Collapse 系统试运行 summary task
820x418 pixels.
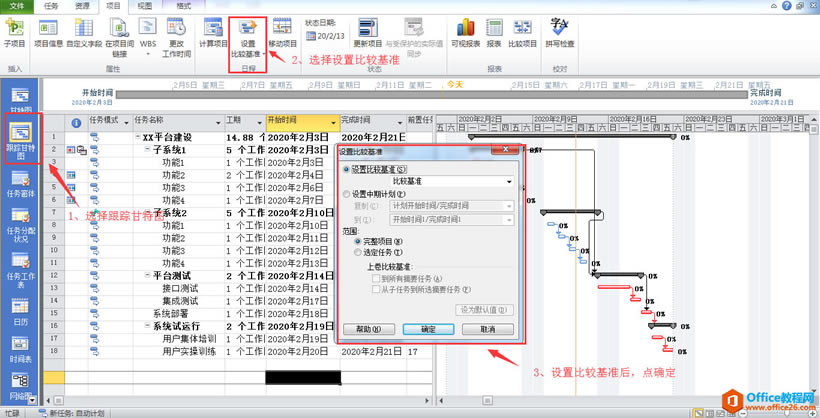[148, 326]
